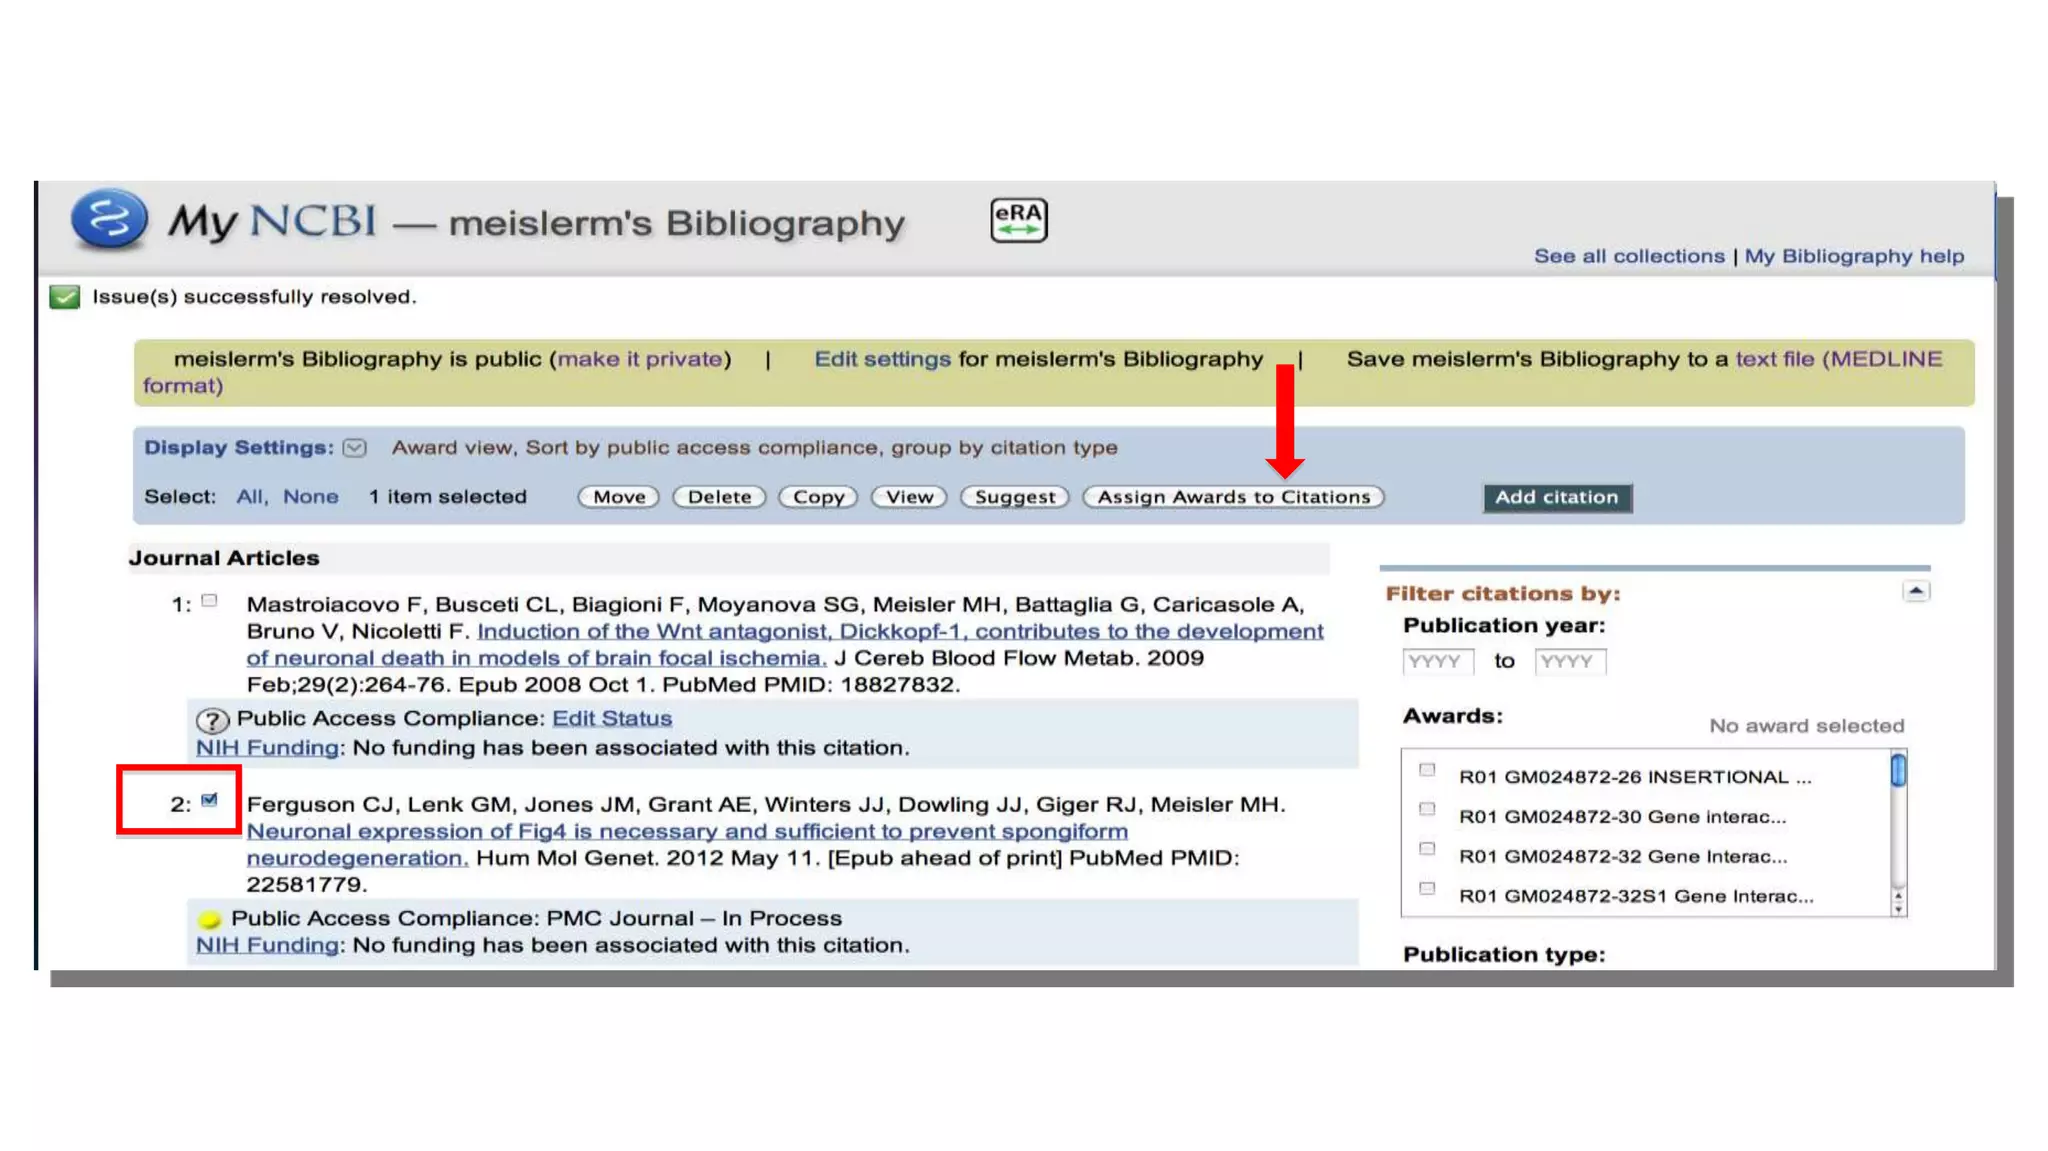
Task: Check the box for citation 1
Action: [x=209, y=601]
